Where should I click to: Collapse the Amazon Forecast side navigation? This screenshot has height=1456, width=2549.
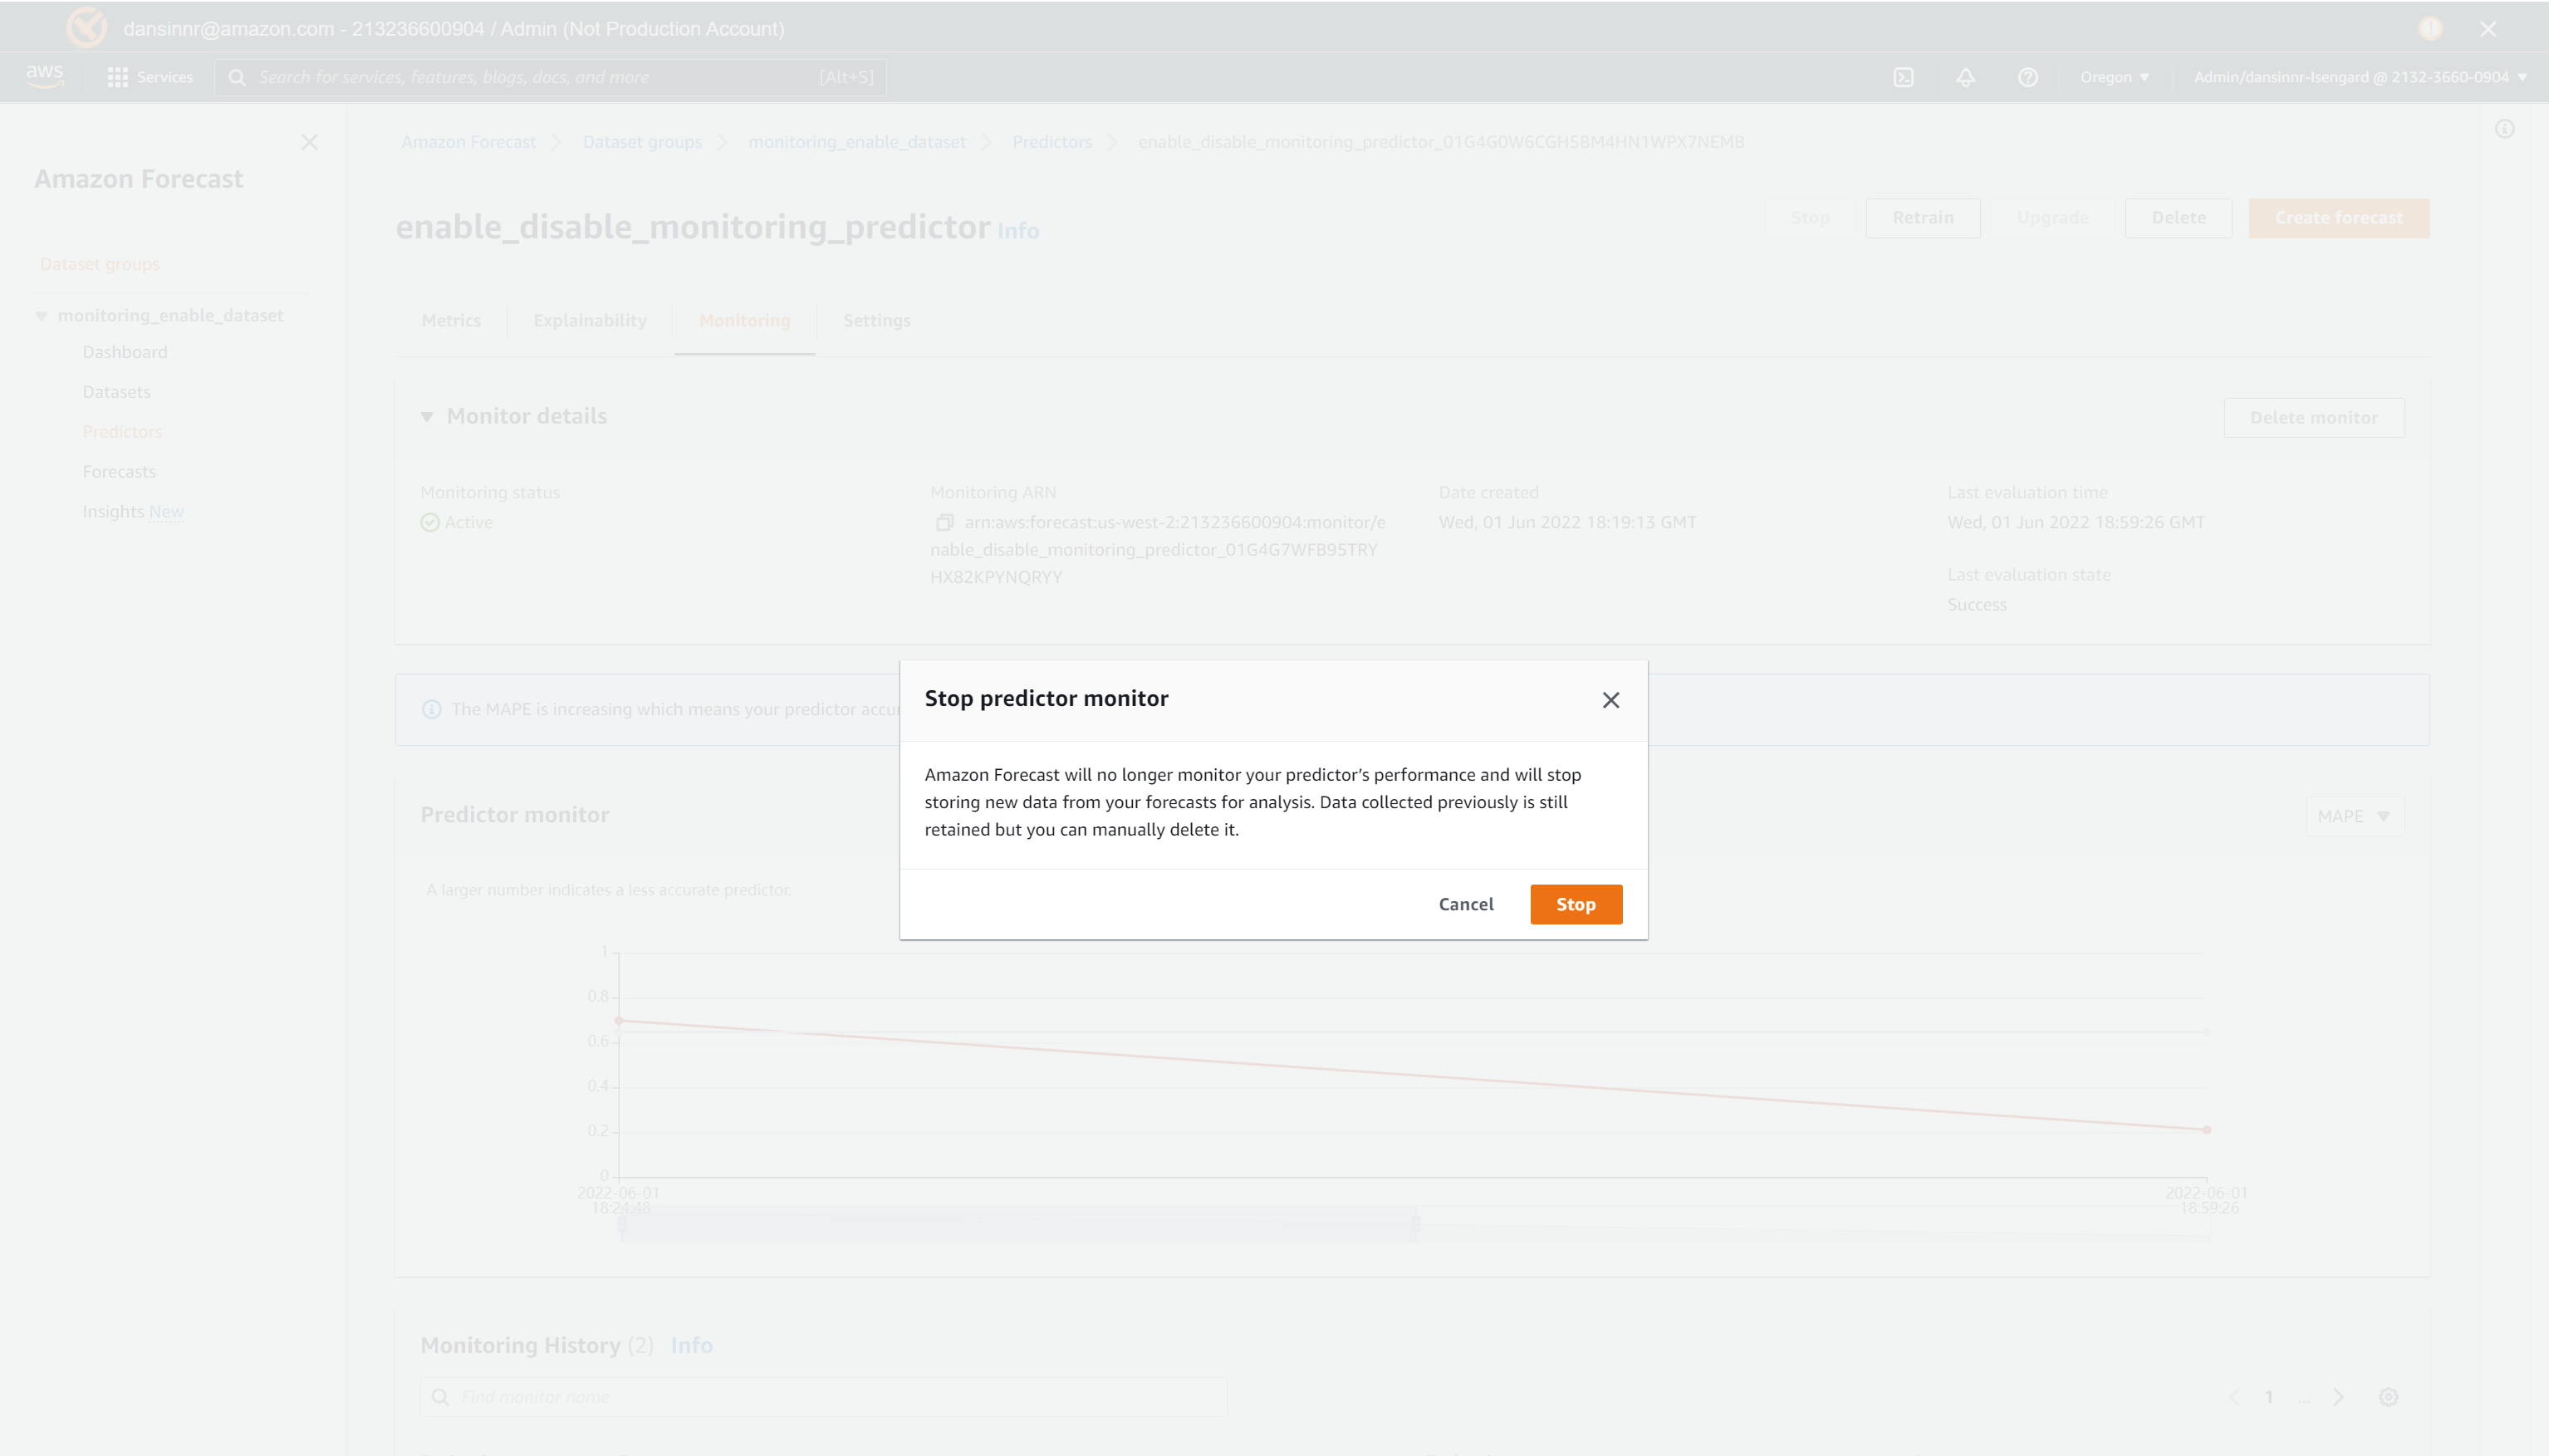(x=309, y=142)
